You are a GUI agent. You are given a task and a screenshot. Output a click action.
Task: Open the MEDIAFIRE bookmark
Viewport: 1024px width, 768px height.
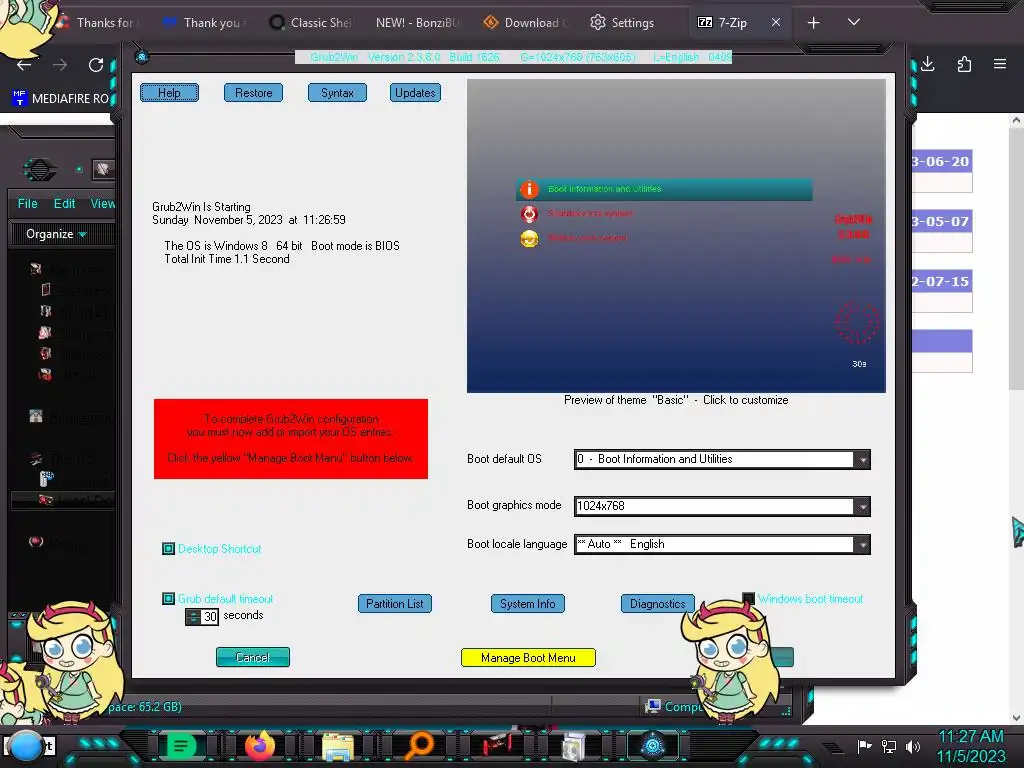(61, 99)
